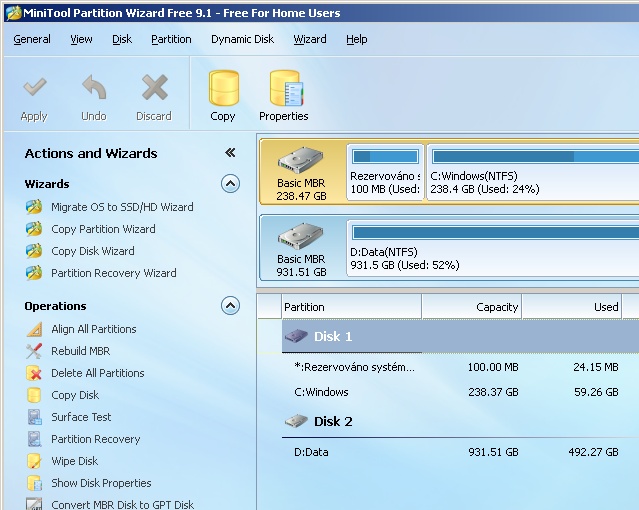Click the Surface Test icon
Image resolution: width=639 pixels, height=510 pixels.
click(x=34, y=417)
